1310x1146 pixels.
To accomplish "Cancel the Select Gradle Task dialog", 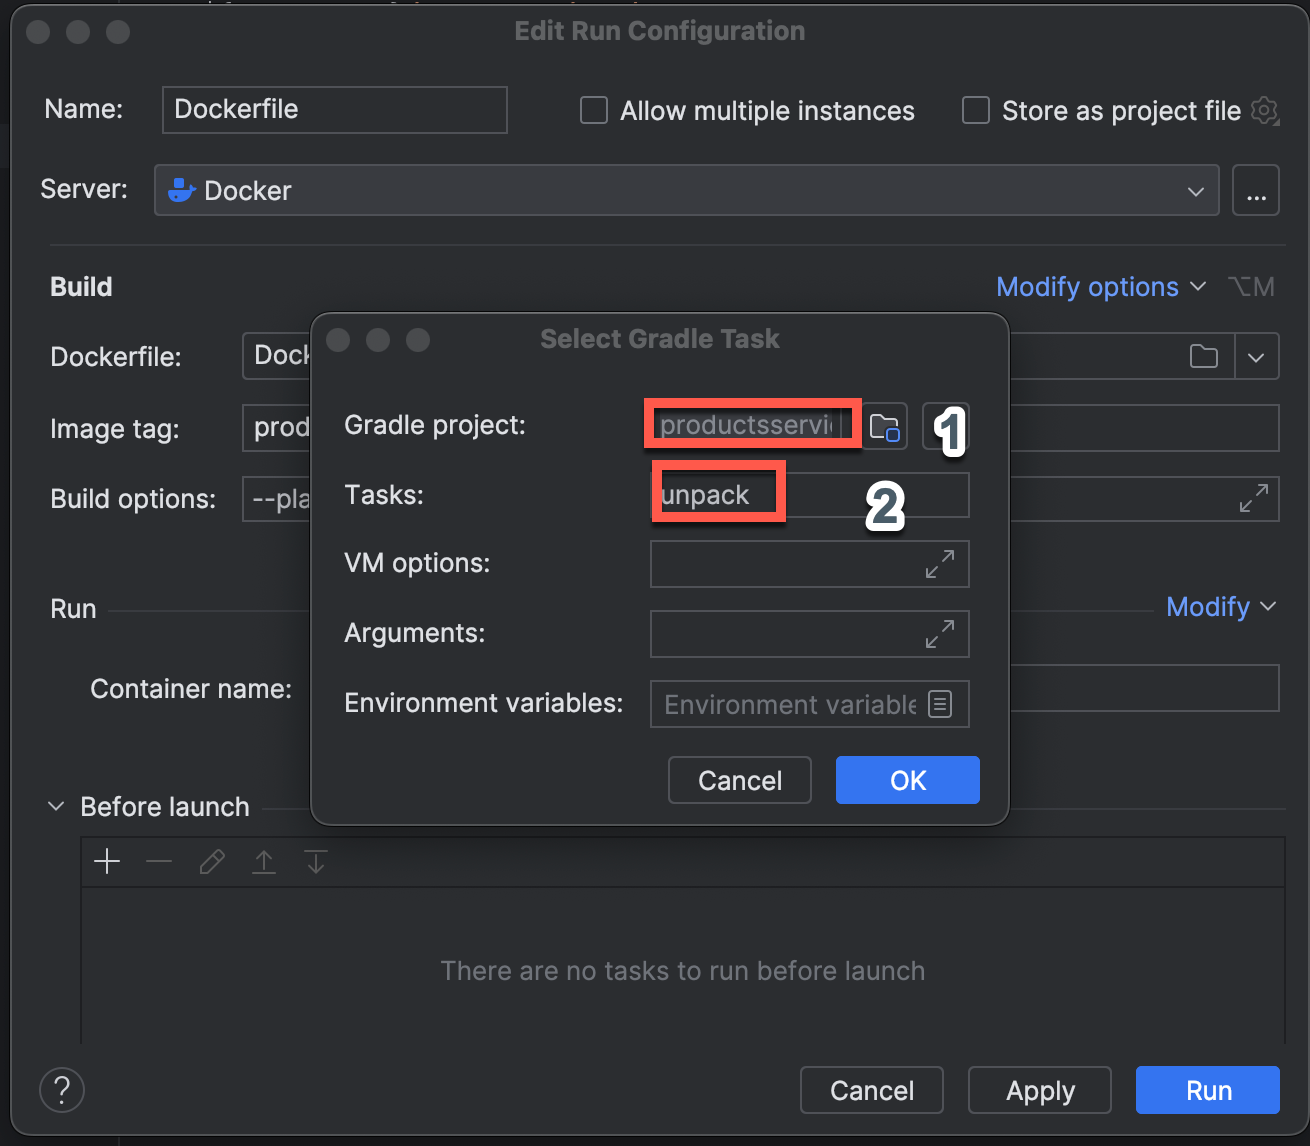I will 740,780.
